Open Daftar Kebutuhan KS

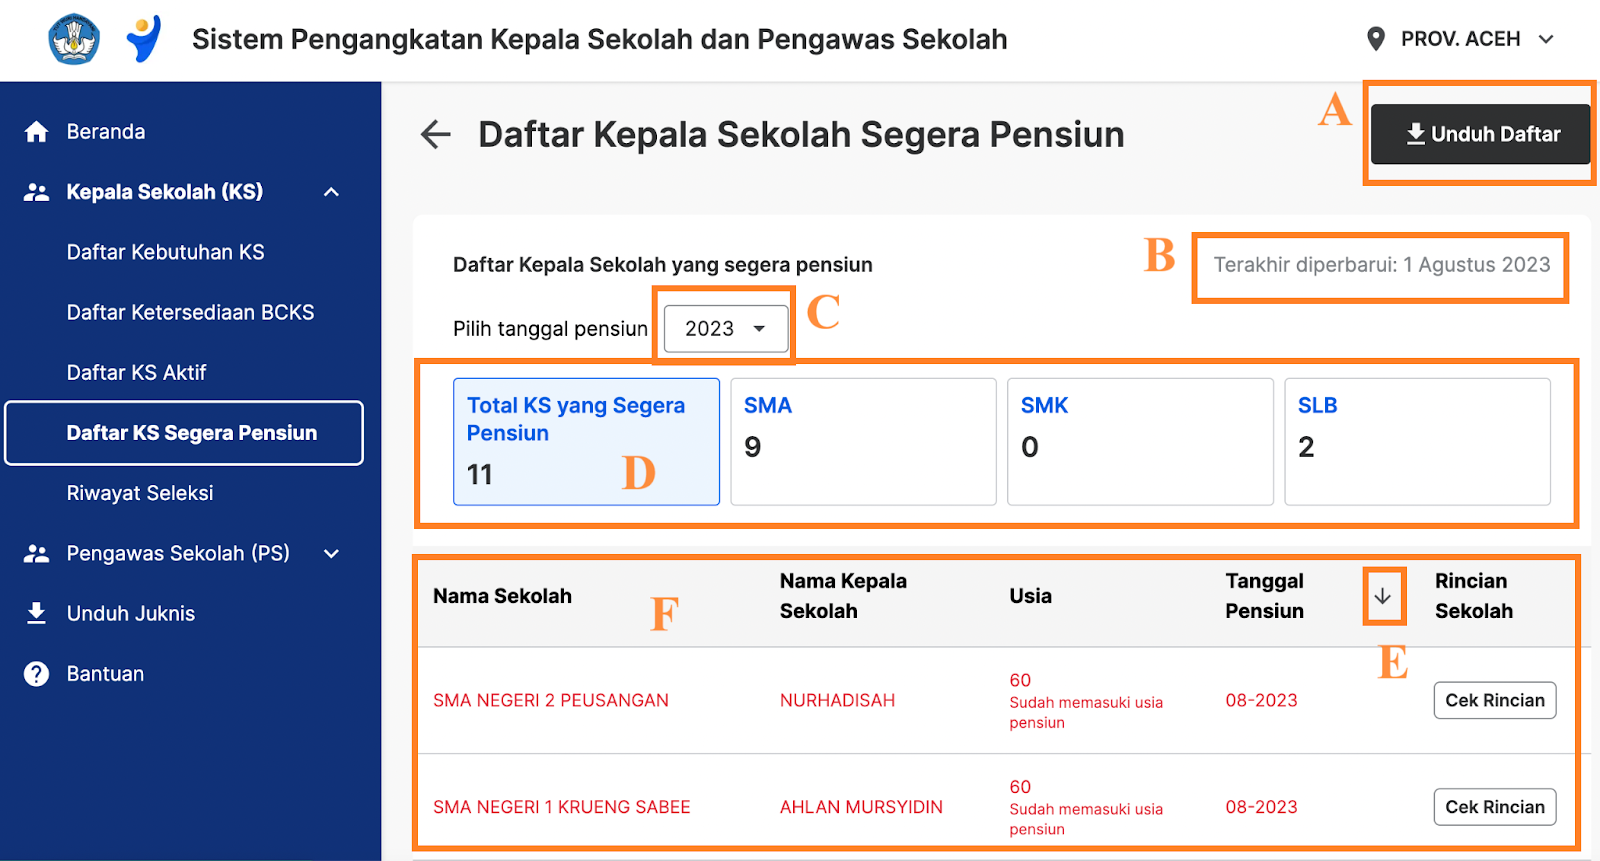(165, 252)
